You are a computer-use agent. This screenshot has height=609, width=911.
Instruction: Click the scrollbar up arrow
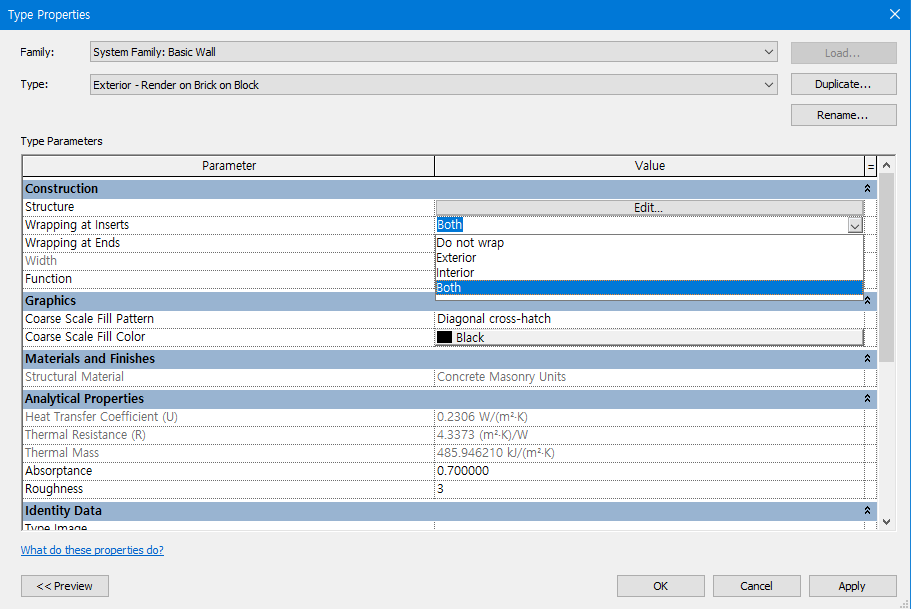[887, 165]
